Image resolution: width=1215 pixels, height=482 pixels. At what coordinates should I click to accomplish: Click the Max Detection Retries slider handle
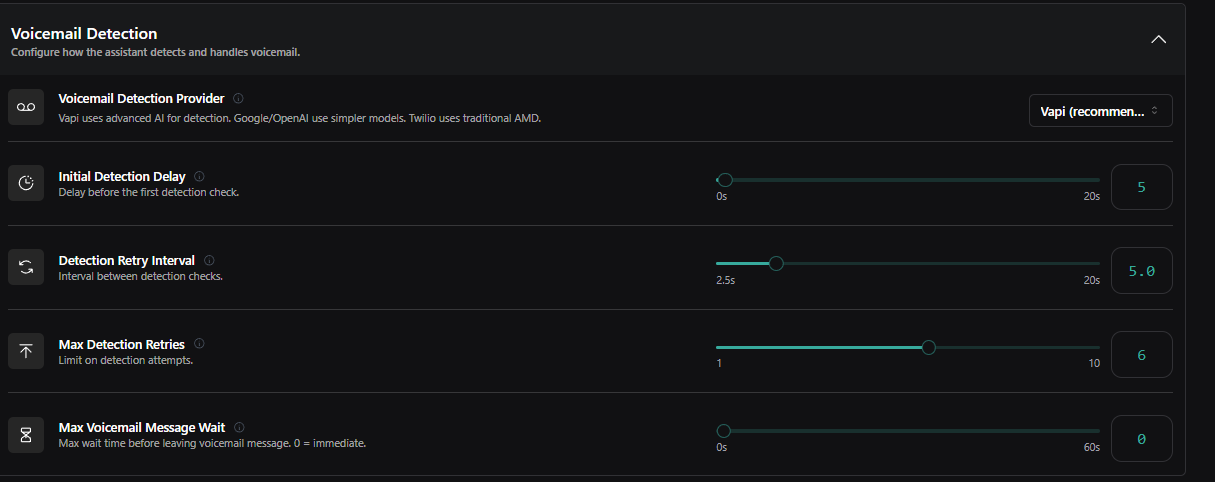click(928, 347)
